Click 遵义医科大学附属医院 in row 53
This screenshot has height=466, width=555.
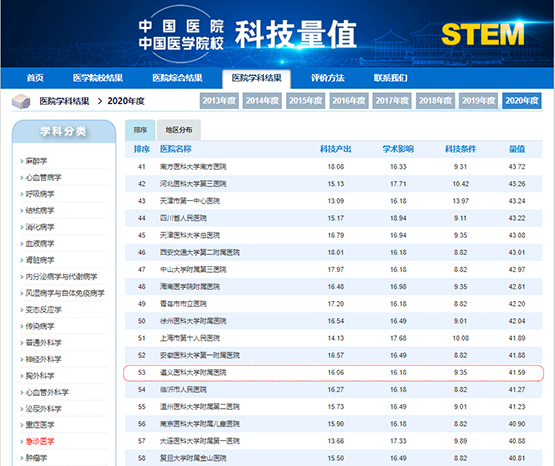tap(193, 373)
